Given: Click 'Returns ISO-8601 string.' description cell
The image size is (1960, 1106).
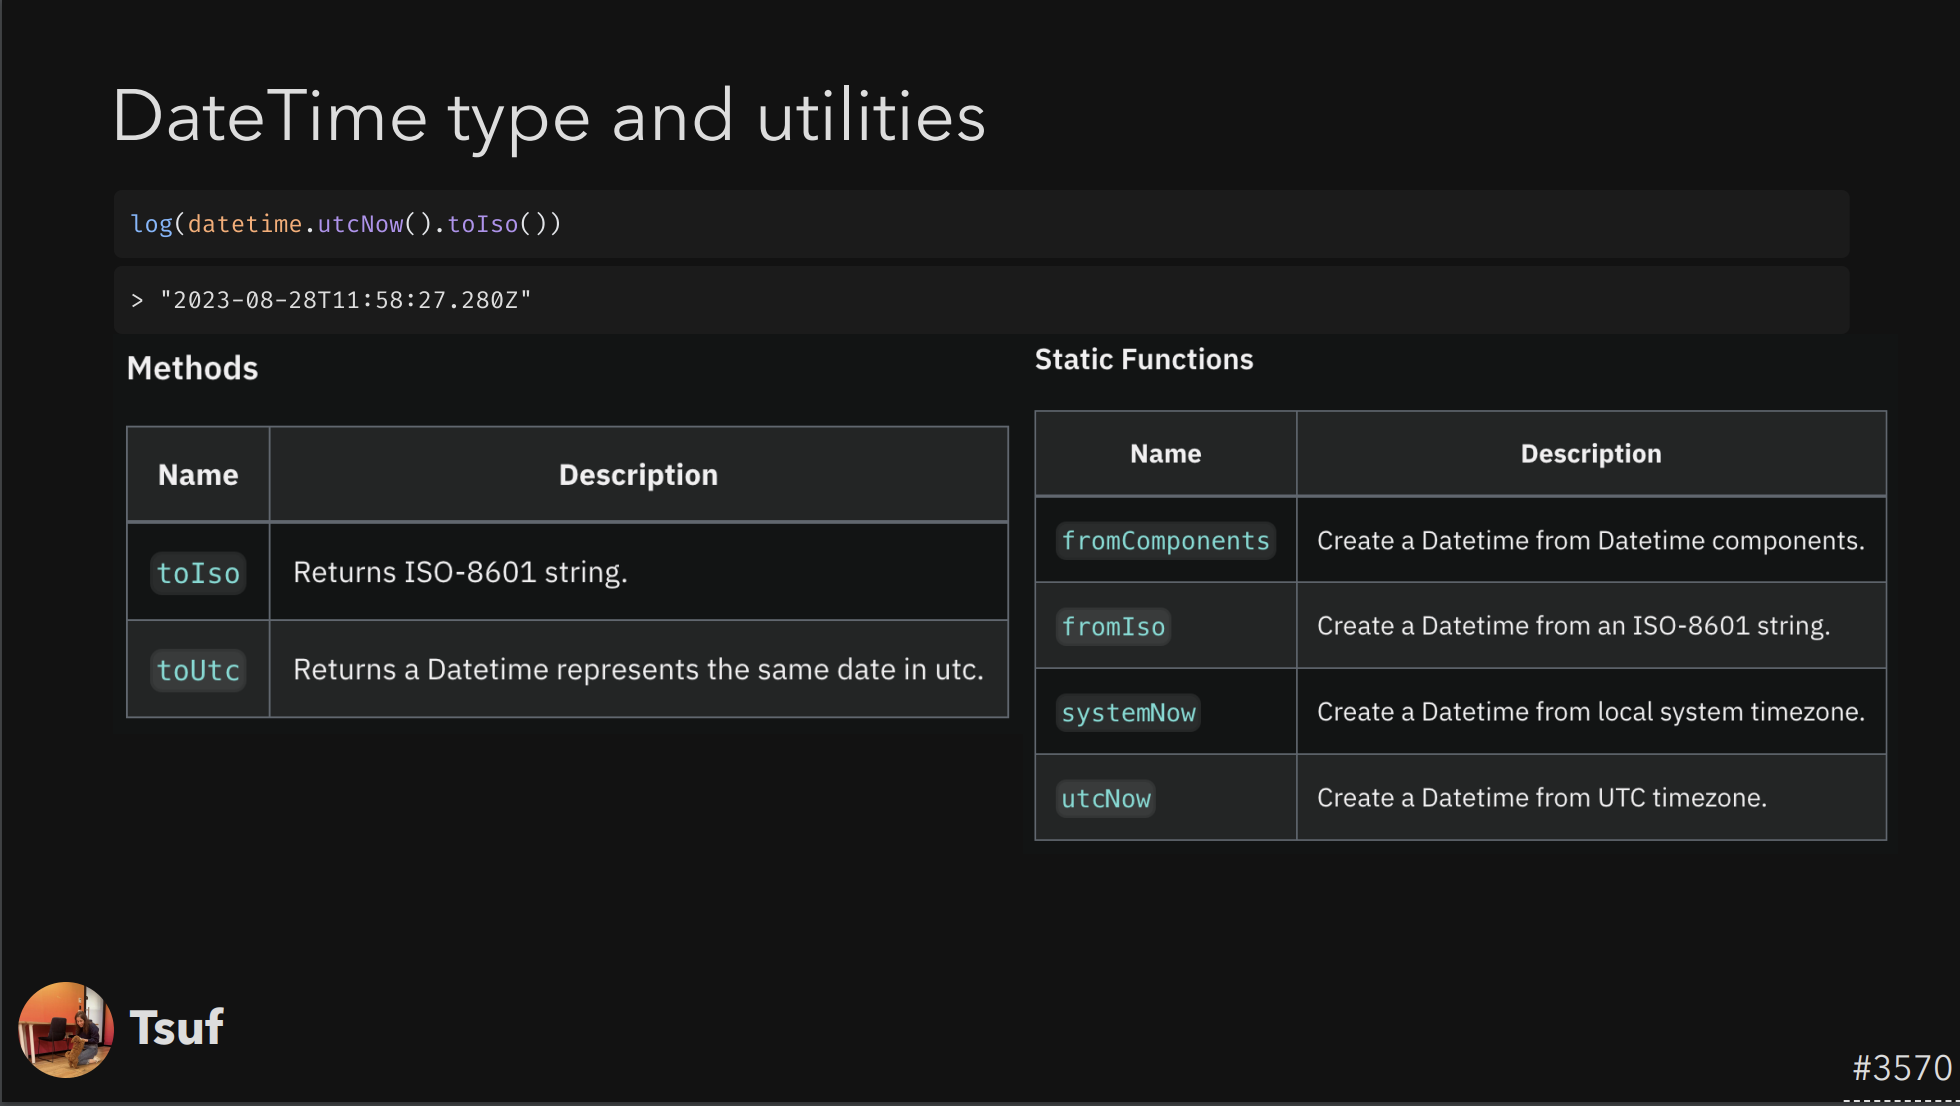Looking at the screenshot, I should (x=460, y=572).
